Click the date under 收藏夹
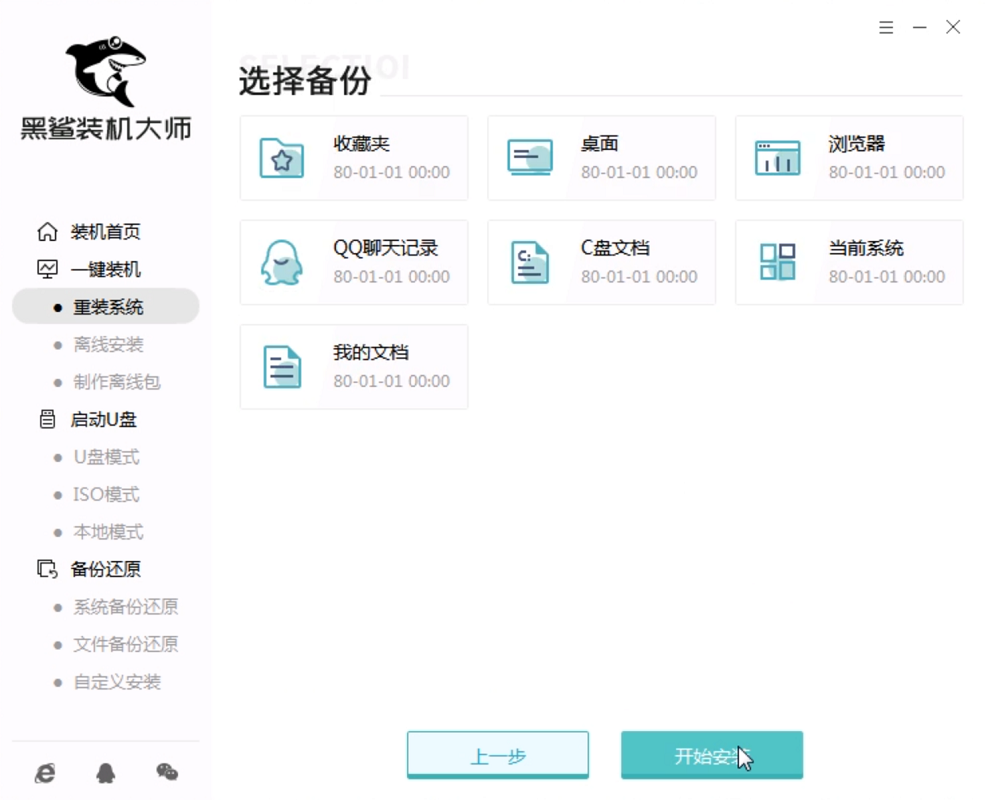The image size is (986, 800). 392,172
